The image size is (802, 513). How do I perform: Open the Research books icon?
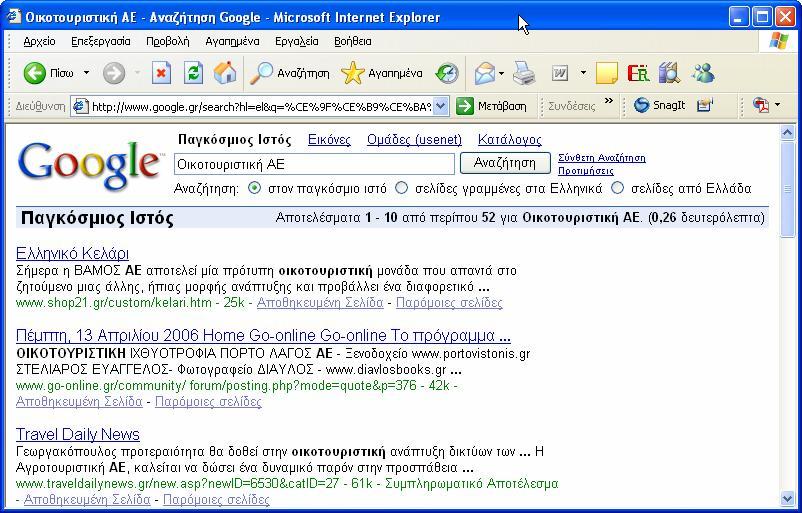click(x=669, y=73)
